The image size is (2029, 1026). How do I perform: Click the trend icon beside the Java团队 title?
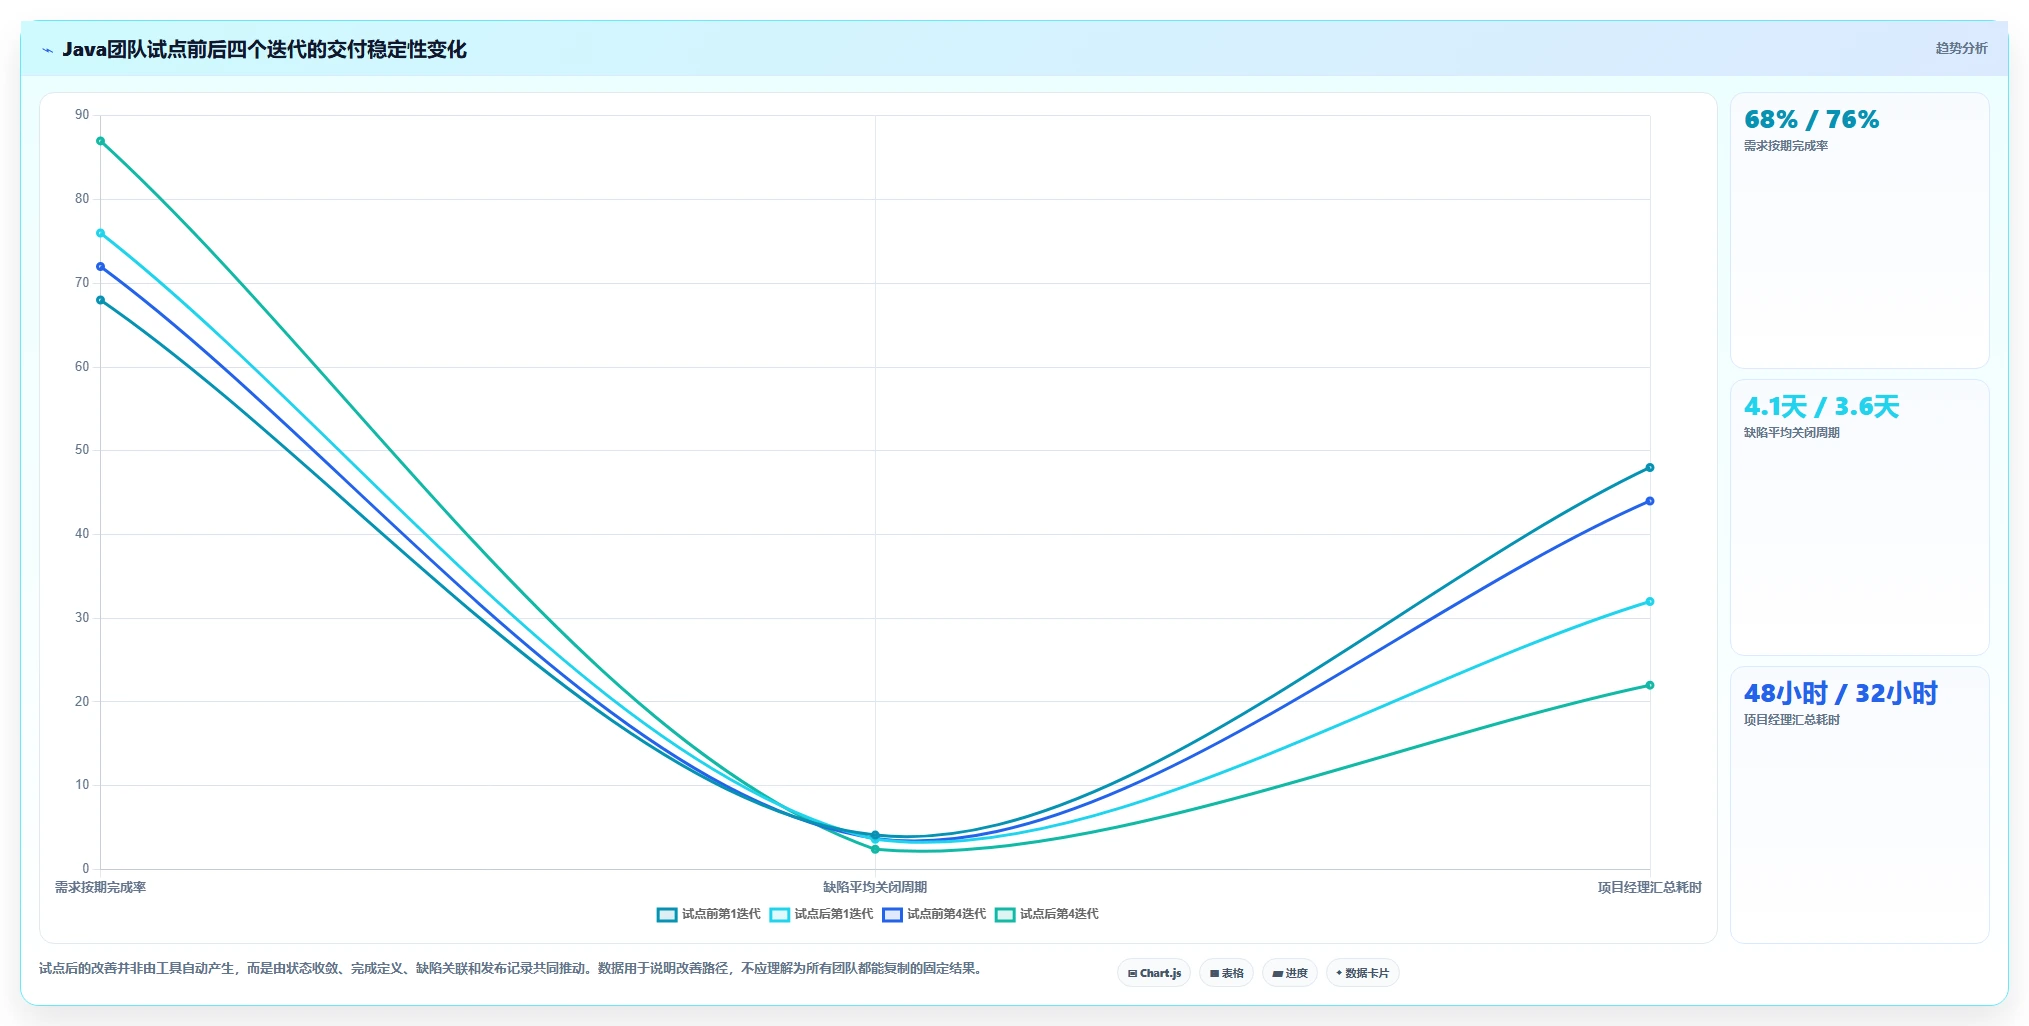tap(47, 50)
